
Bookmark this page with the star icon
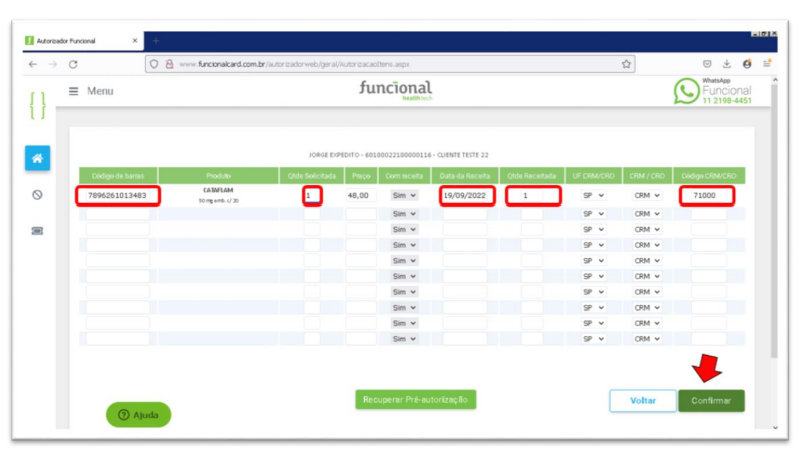(626, 64)
